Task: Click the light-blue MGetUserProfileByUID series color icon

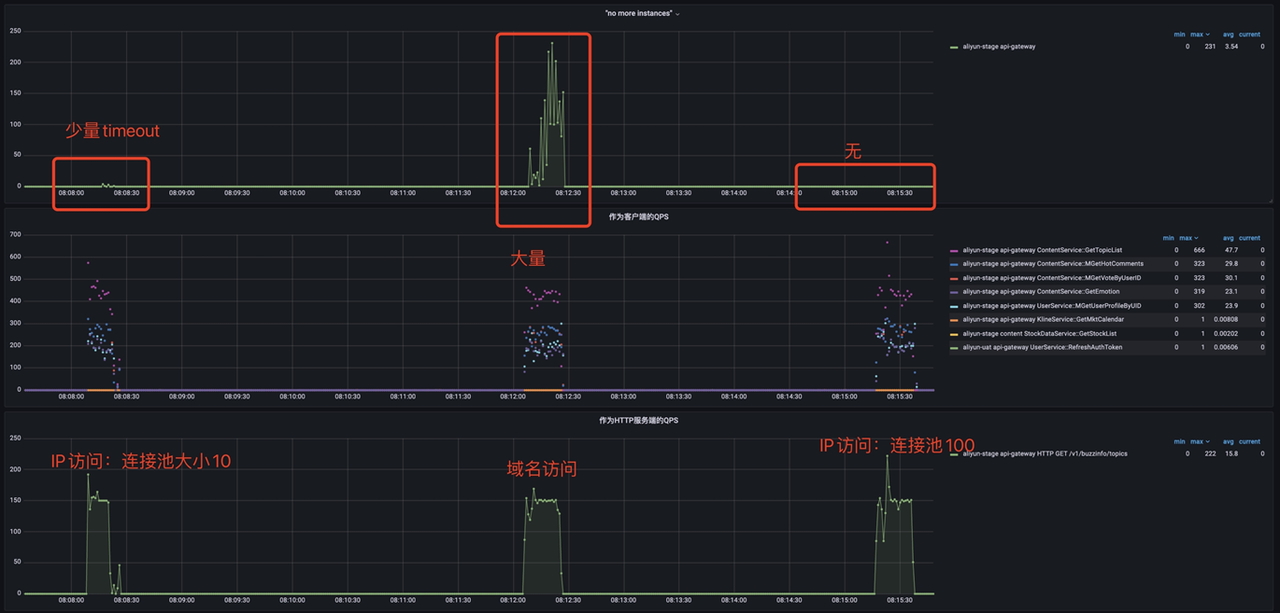Action: pos(954,306)
